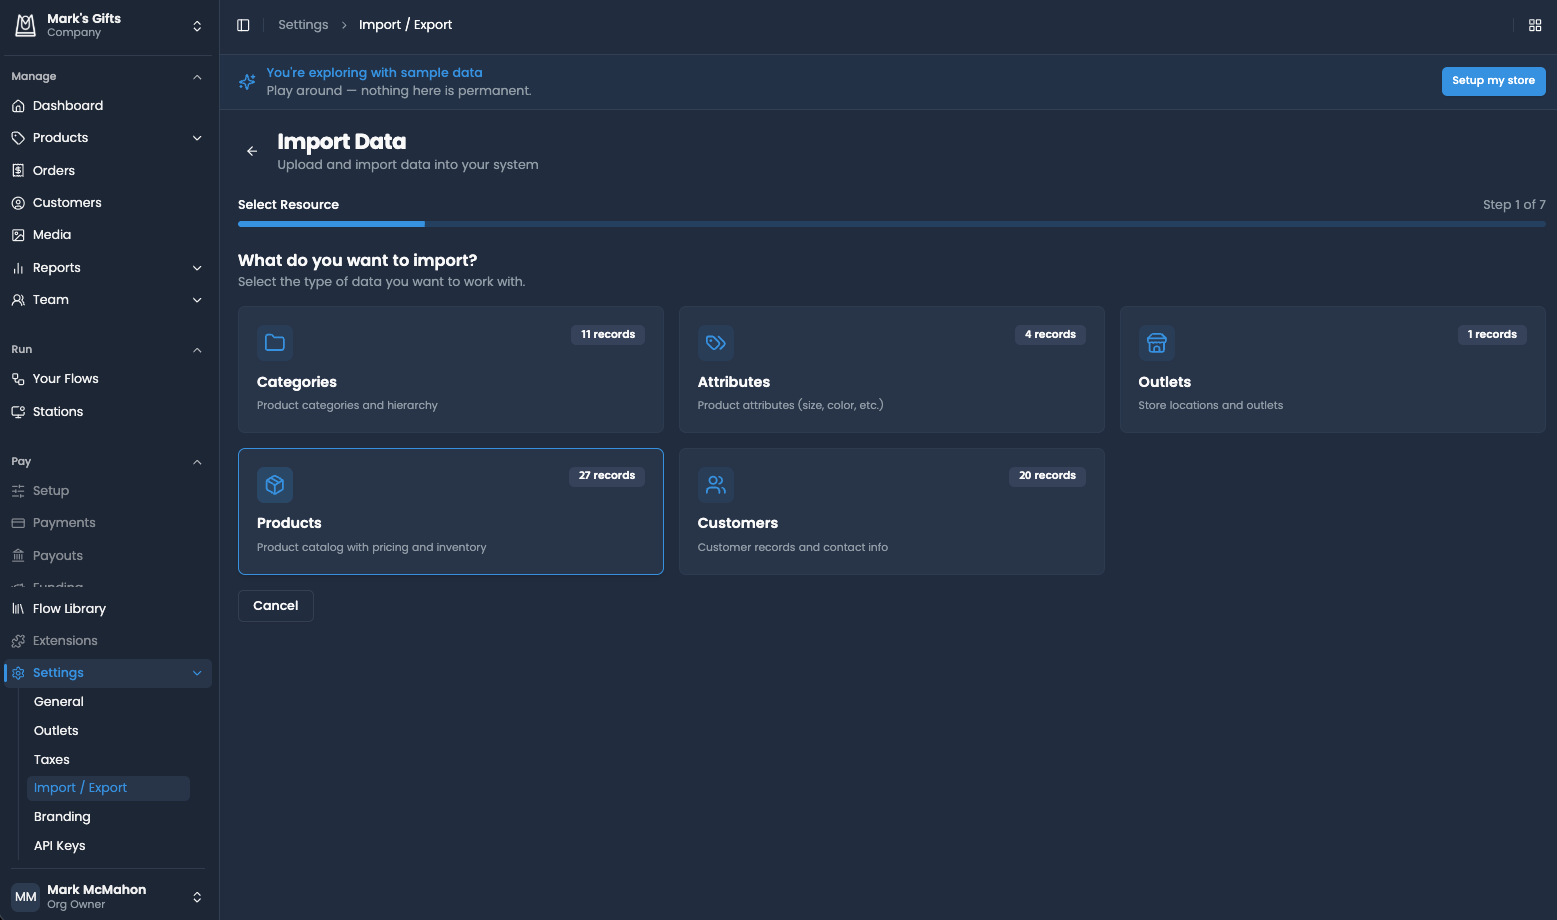Select Import / Export in sidebar
The width and height of the screenshot is (1557, 920).
[108, 788]
